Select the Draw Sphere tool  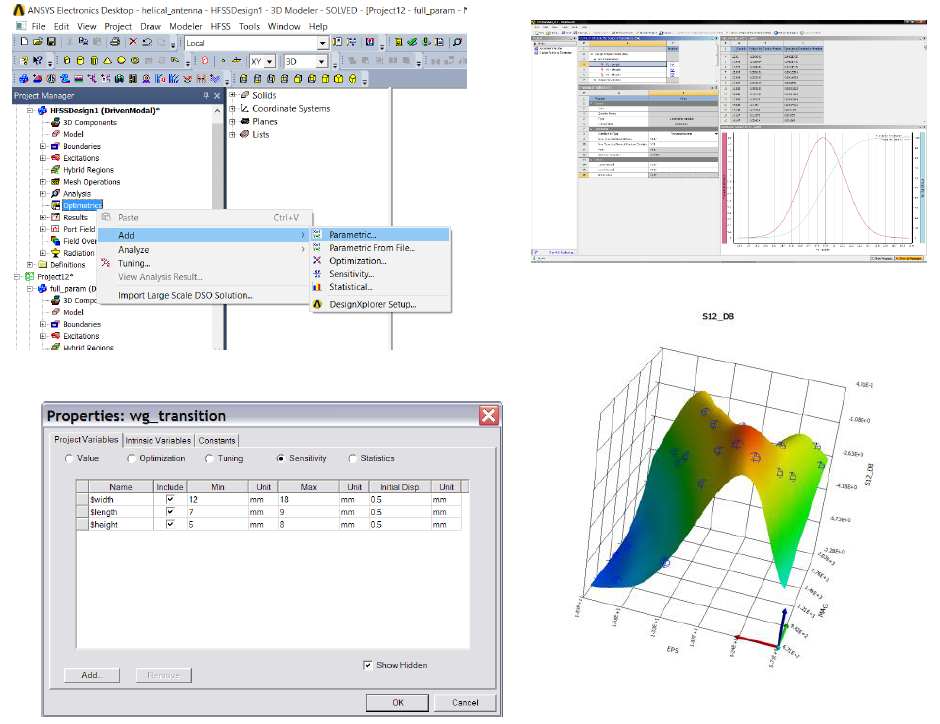pyautogui.click(x=121, y=61)
